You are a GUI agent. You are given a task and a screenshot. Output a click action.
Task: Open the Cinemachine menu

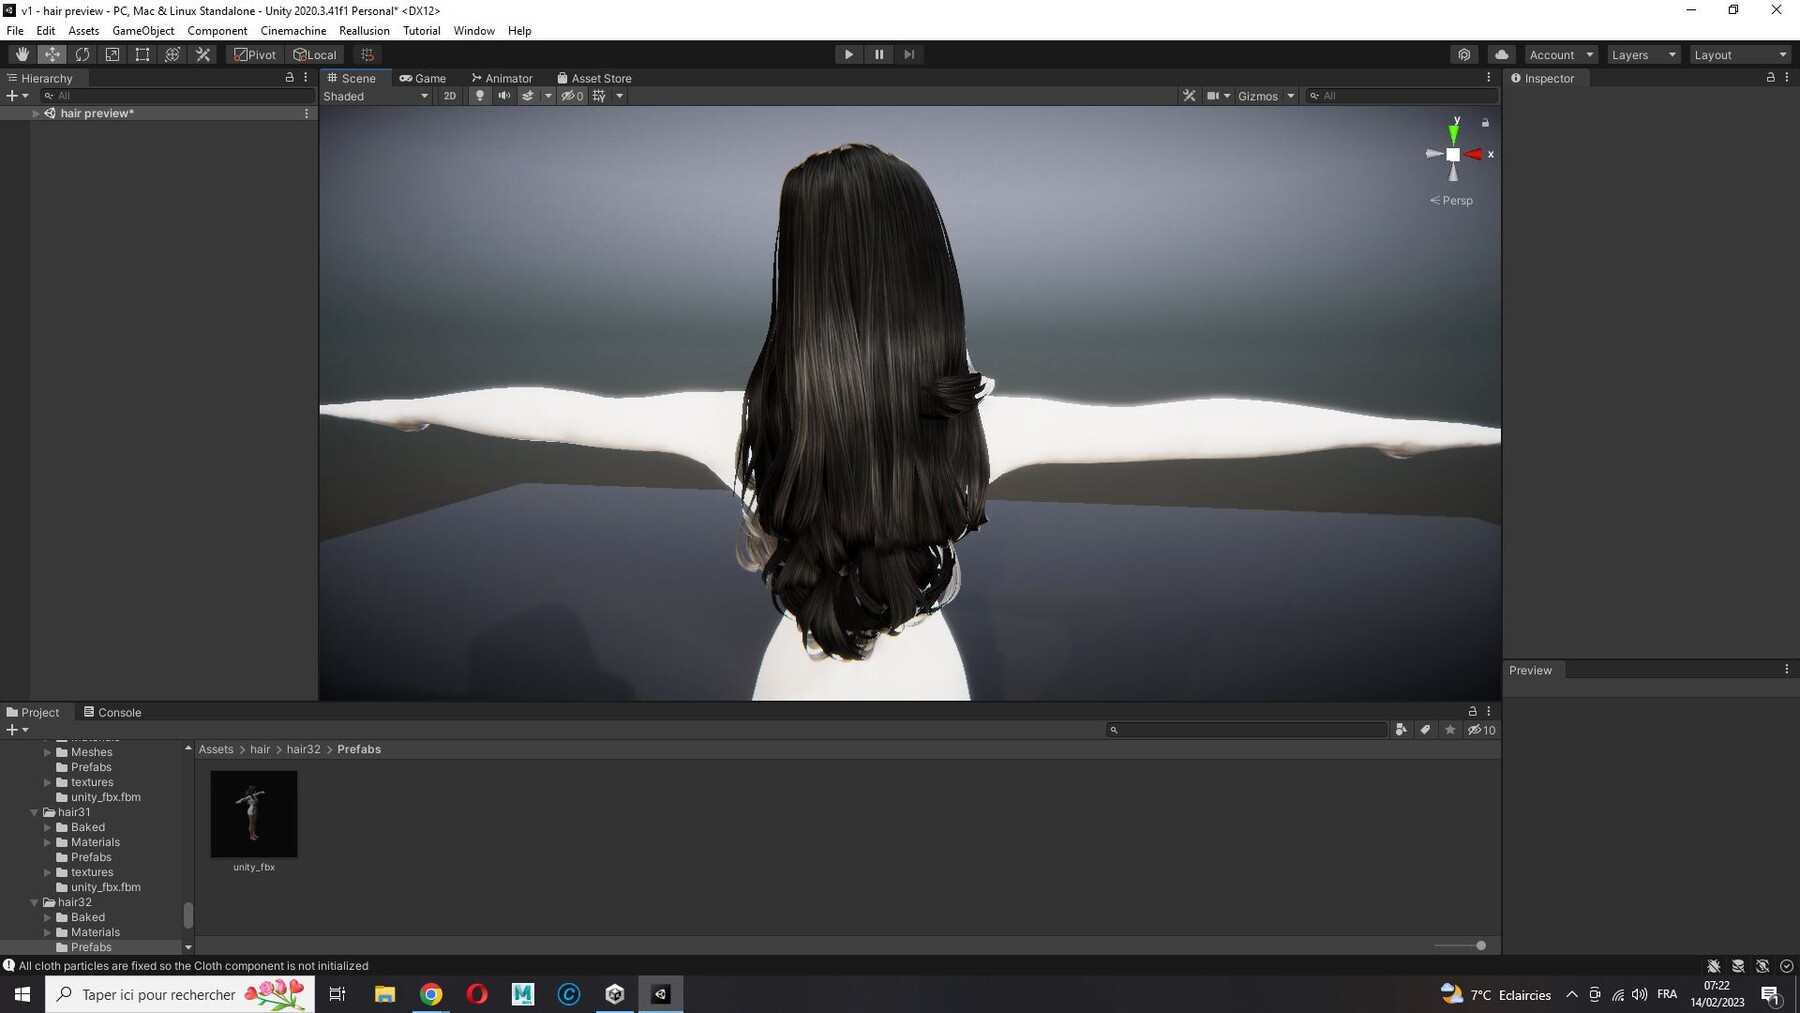(293, 31)
